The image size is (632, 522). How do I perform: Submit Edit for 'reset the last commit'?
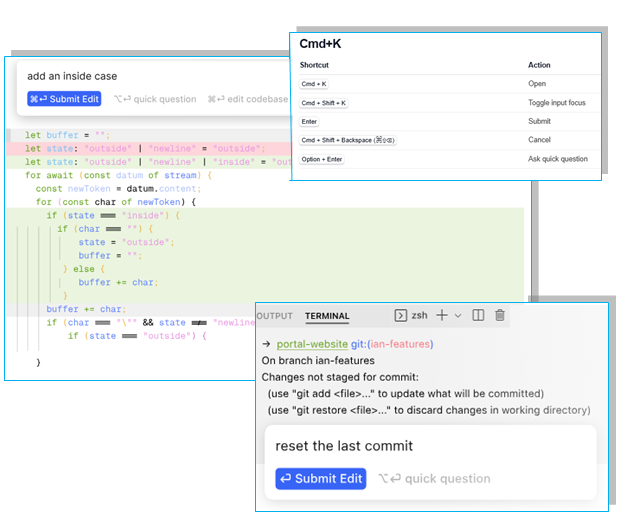tap(321, 479)
